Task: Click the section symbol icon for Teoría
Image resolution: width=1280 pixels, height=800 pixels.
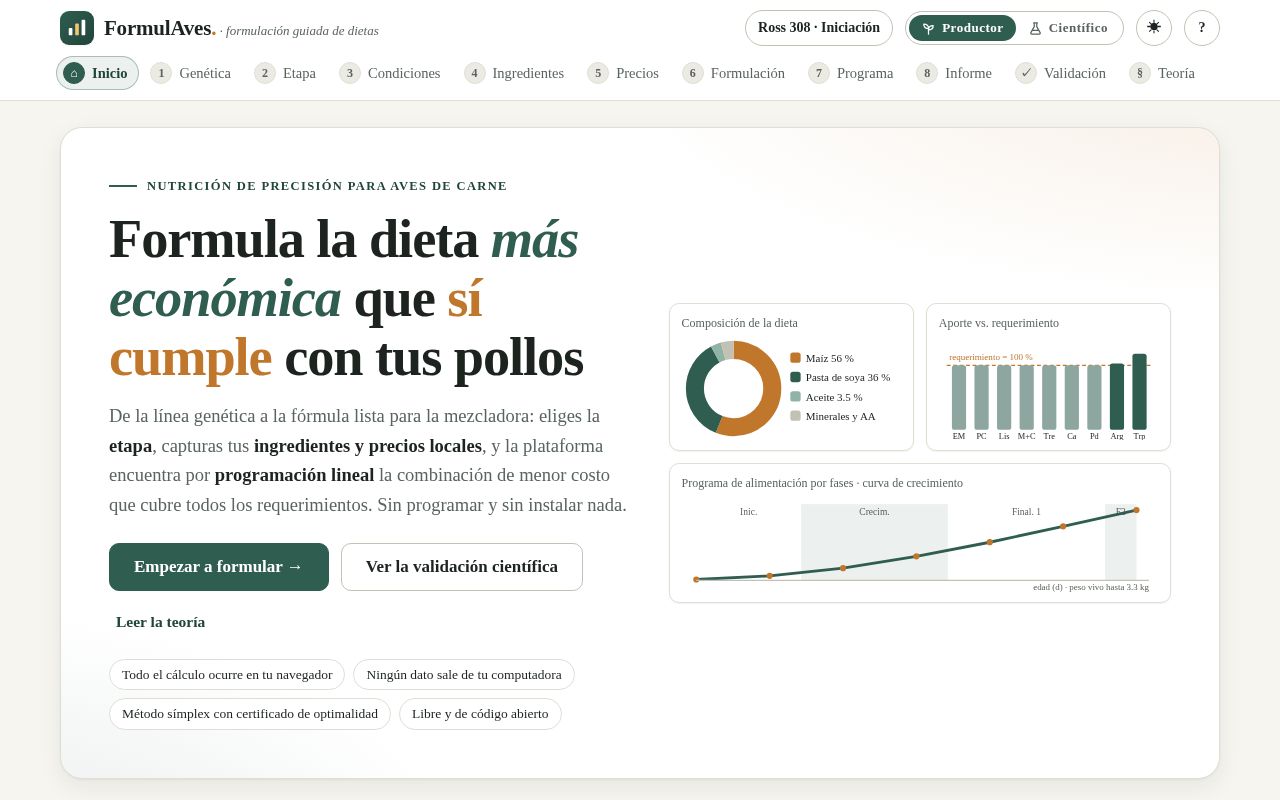Action: [1140, 73]
